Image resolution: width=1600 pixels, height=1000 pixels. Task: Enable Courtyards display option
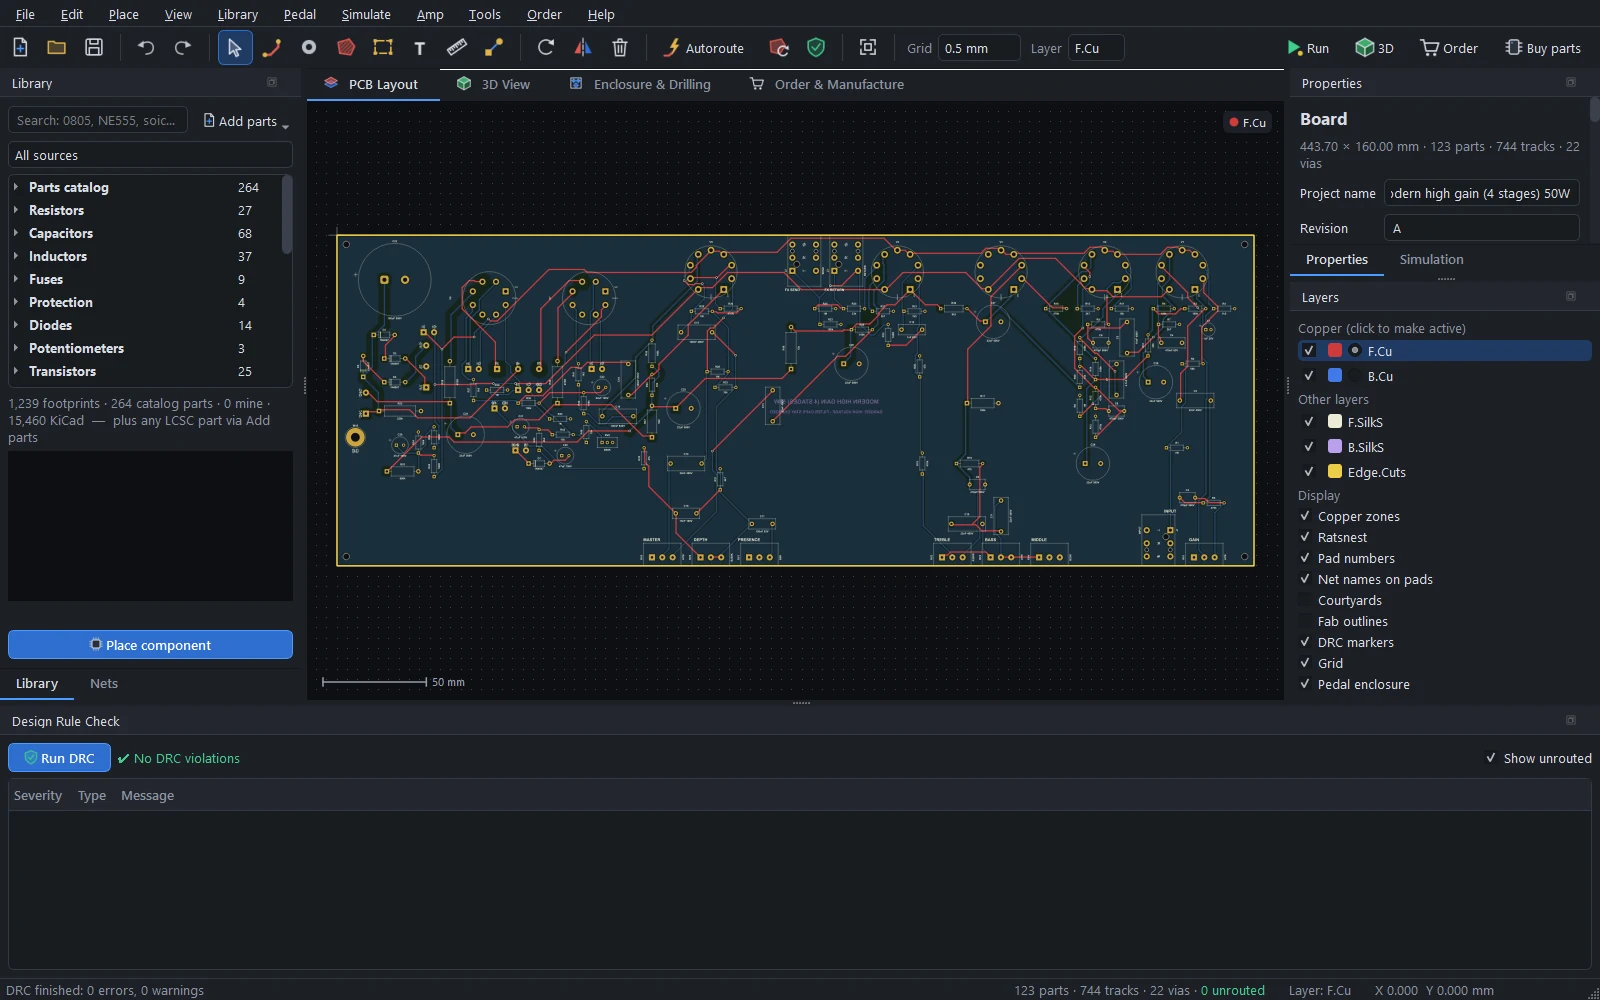click(1305, 600)
